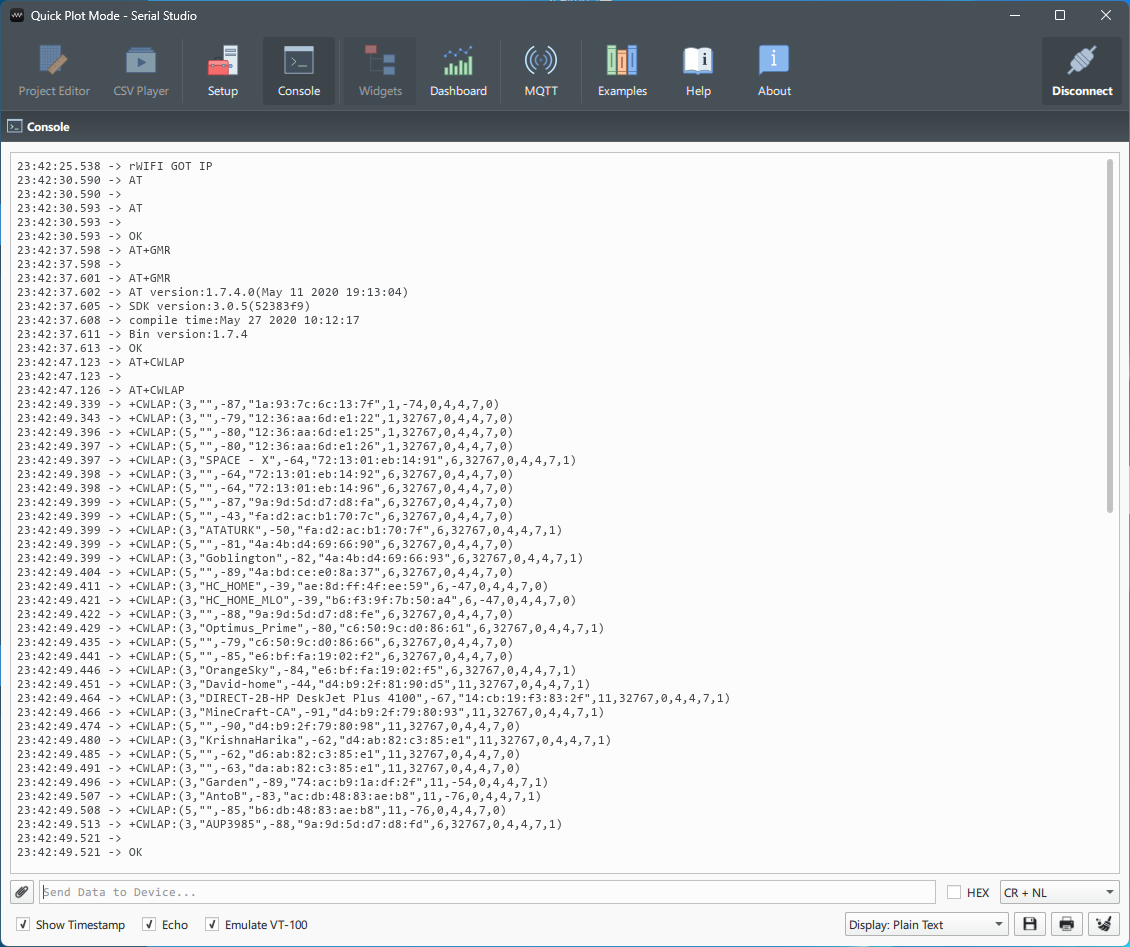
Task: Attach a file with paperclip icon
Action: point(22,892)
